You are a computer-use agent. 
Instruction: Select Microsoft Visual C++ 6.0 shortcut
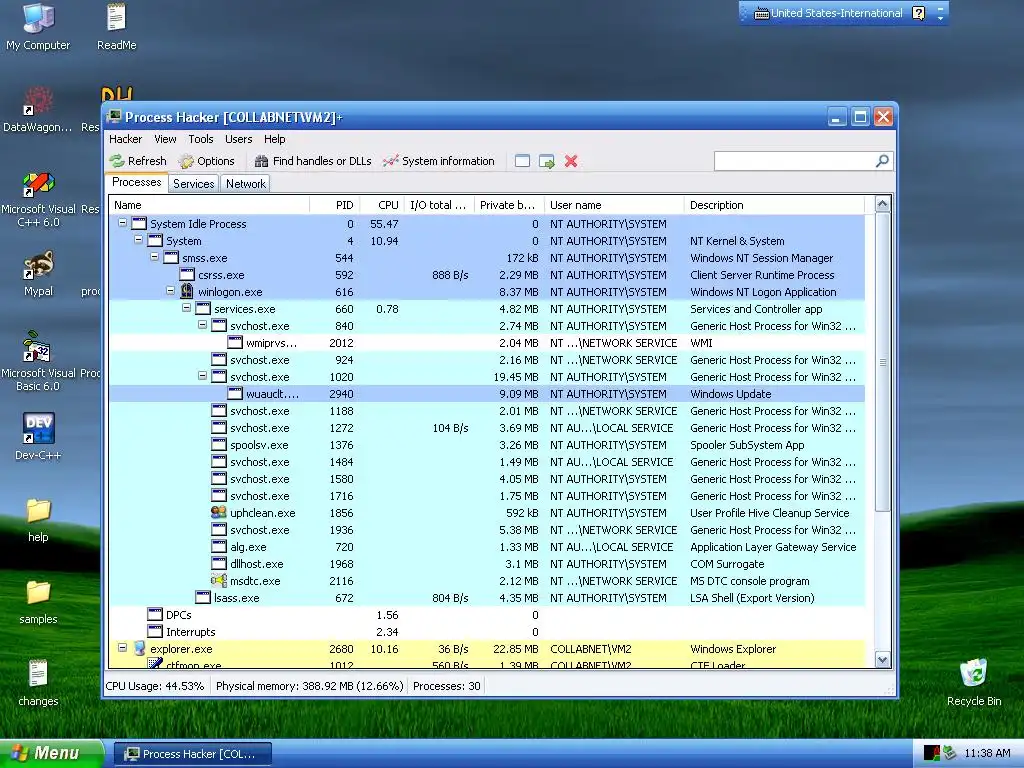[x=38, y=199]
